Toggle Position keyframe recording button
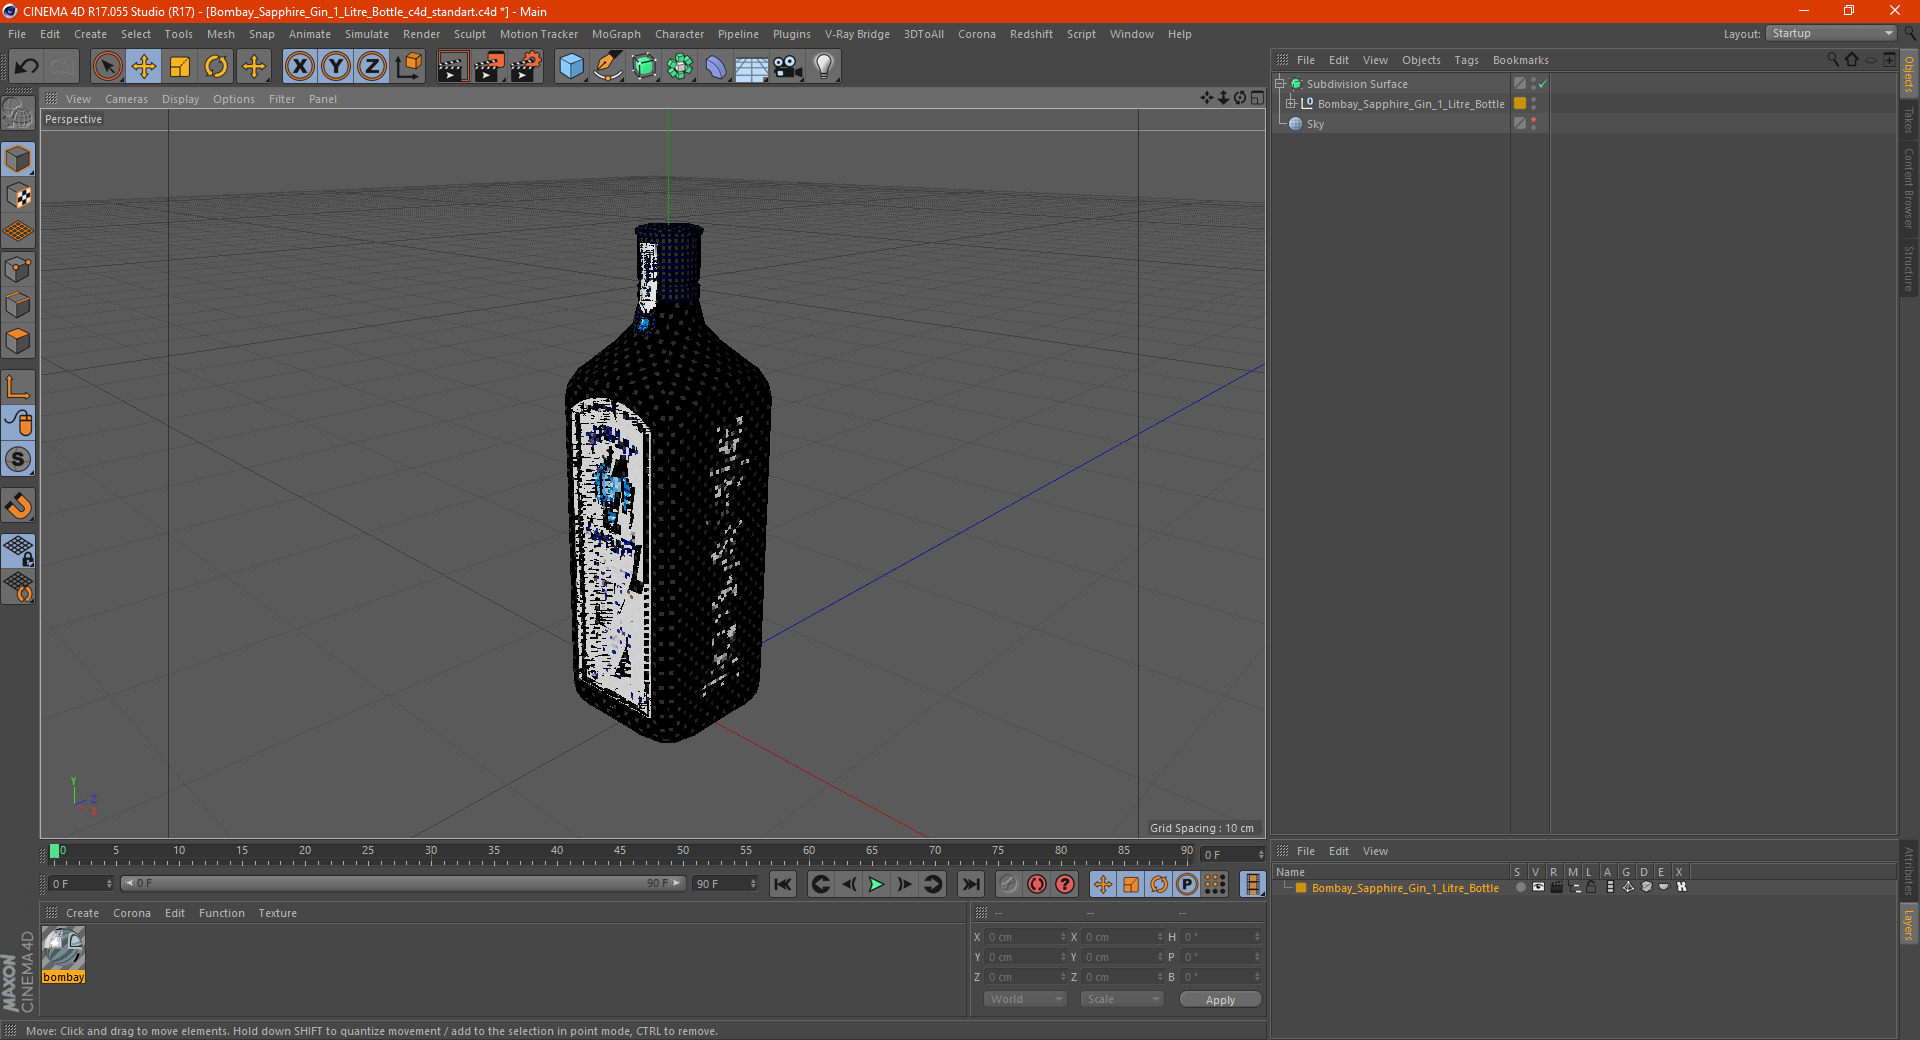The image size is (1920, 1040). [x=1103, y=884]
